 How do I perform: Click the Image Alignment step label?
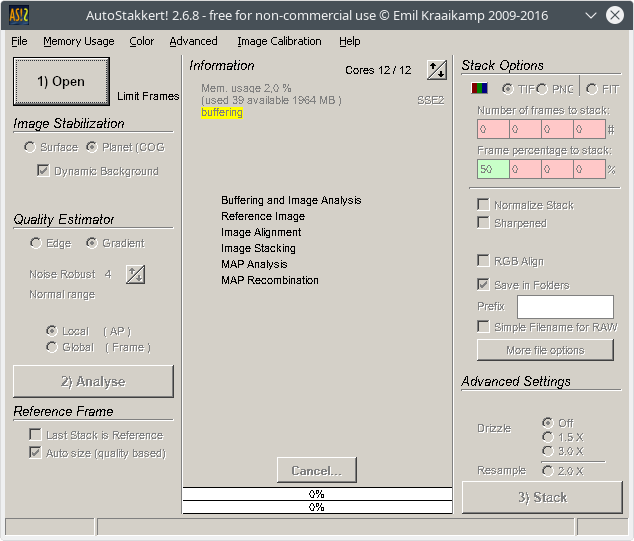[x=261, y=232]
